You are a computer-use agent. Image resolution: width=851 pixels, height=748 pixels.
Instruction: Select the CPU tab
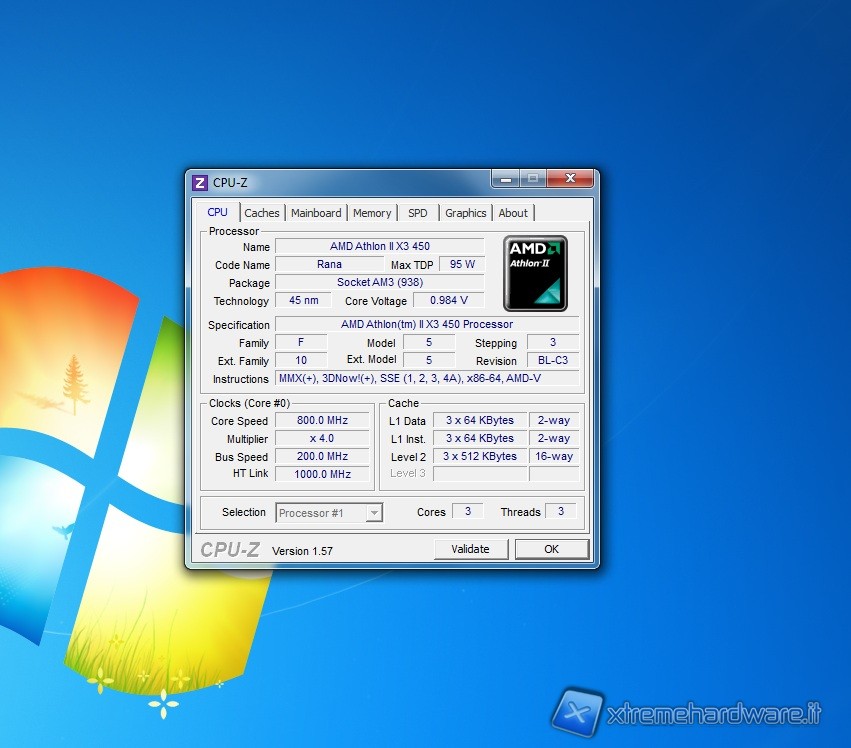click(x=217, y=212)
